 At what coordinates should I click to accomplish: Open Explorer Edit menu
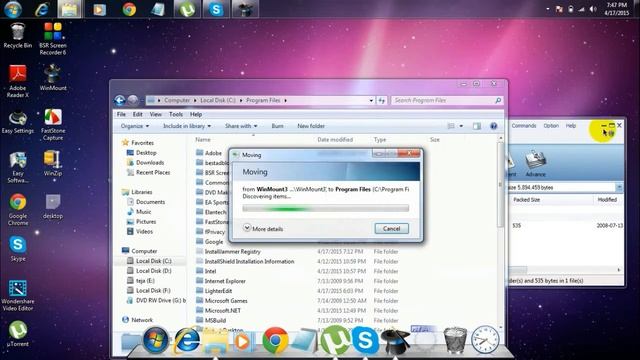pyautogui.click(x=138, y=114)
